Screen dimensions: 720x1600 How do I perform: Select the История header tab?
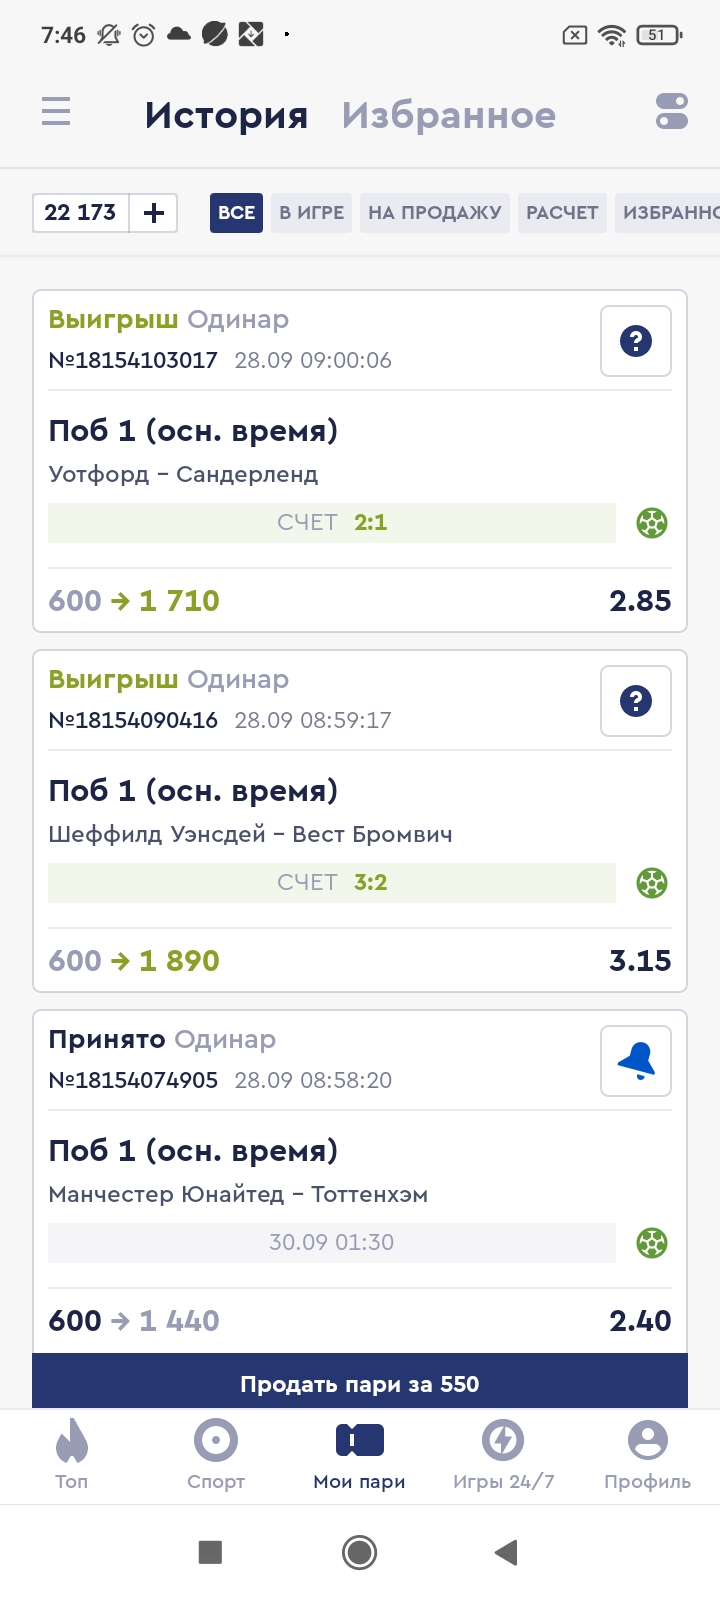coord(226,115)
